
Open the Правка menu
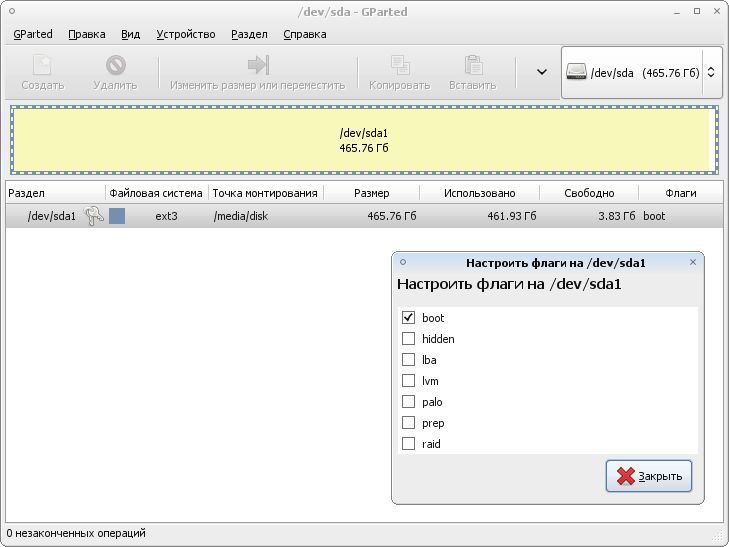[x=87, y=34]
